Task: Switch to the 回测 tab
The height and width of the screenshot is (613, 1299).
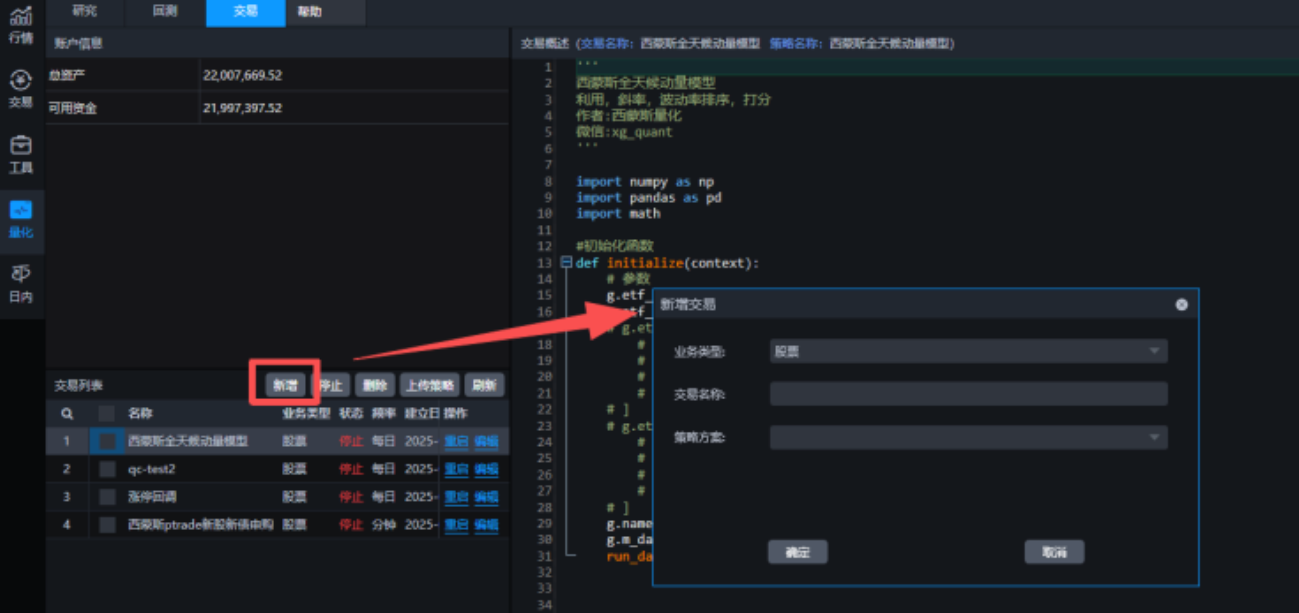Action: (x=165, y=11)
